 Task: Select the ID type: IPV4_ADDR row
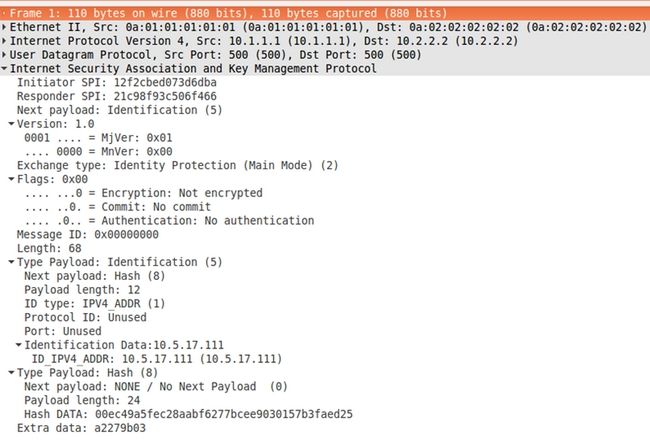[x=94, y=303]
